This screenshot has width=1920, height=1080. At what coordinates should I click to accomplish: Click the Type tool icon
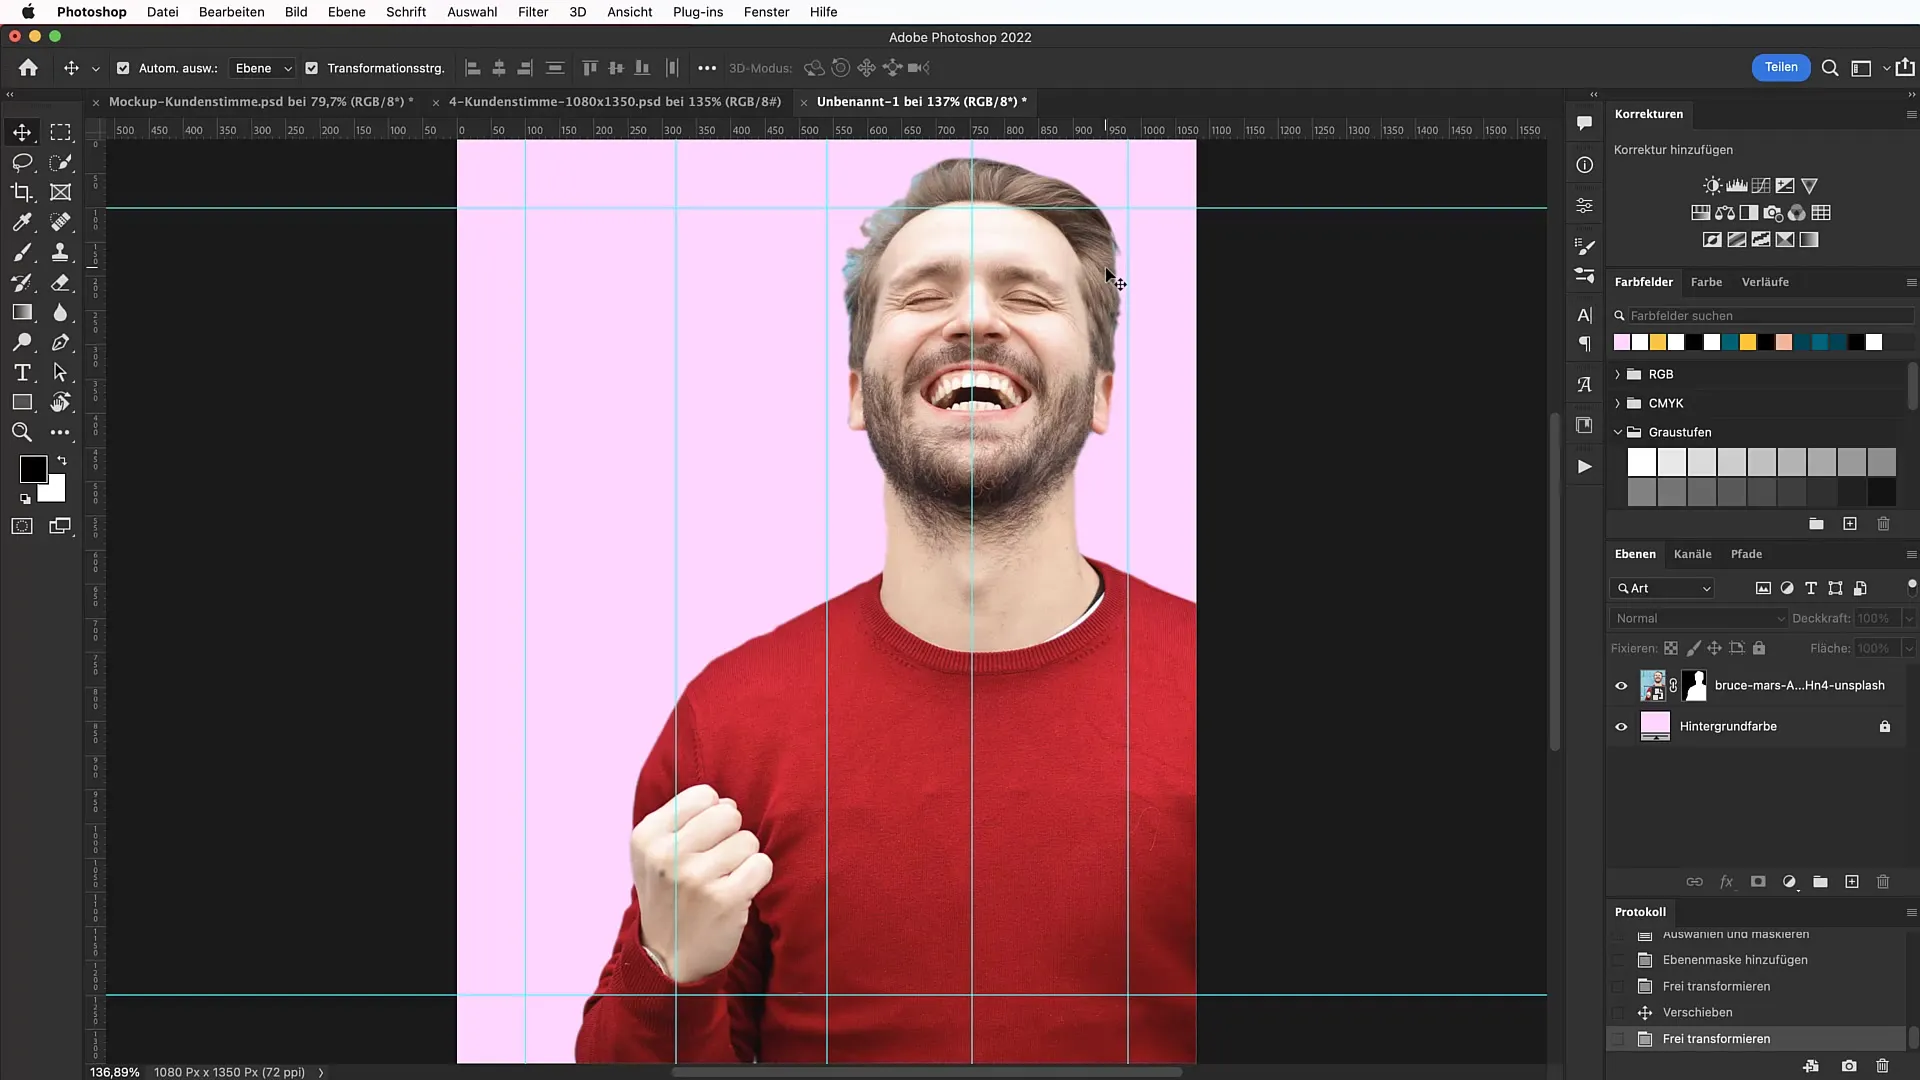(21, 373)
